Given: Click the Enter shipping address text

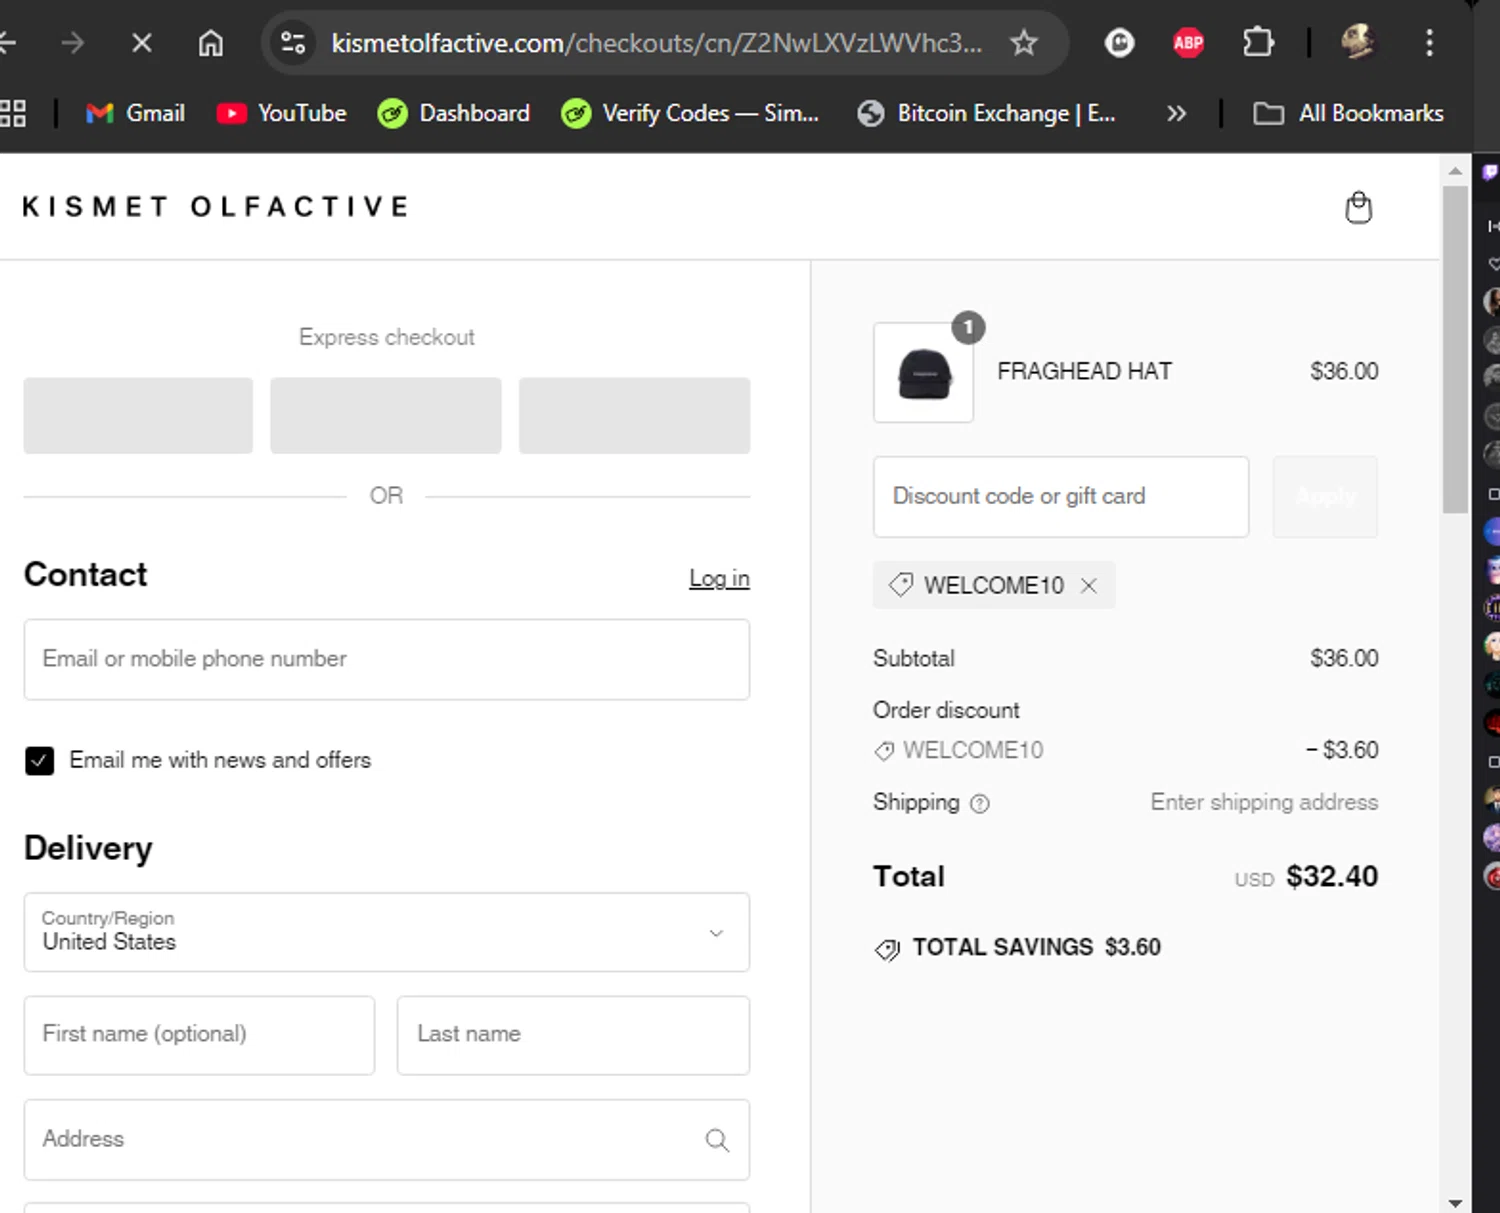Looking at the screenshot, I should [x=1264, y=802].
